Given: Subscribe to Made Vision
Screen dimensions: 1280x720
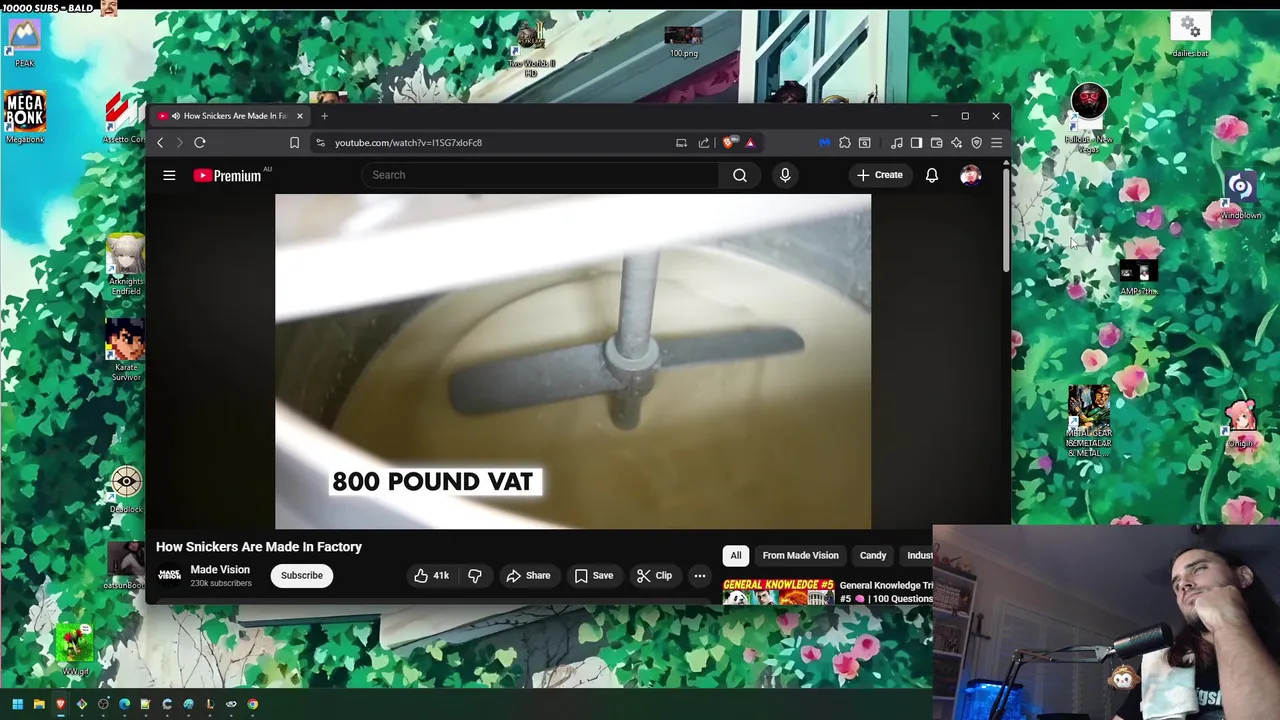Looking at the screenshot, I should pyautogui.click(x=301, y=575).
